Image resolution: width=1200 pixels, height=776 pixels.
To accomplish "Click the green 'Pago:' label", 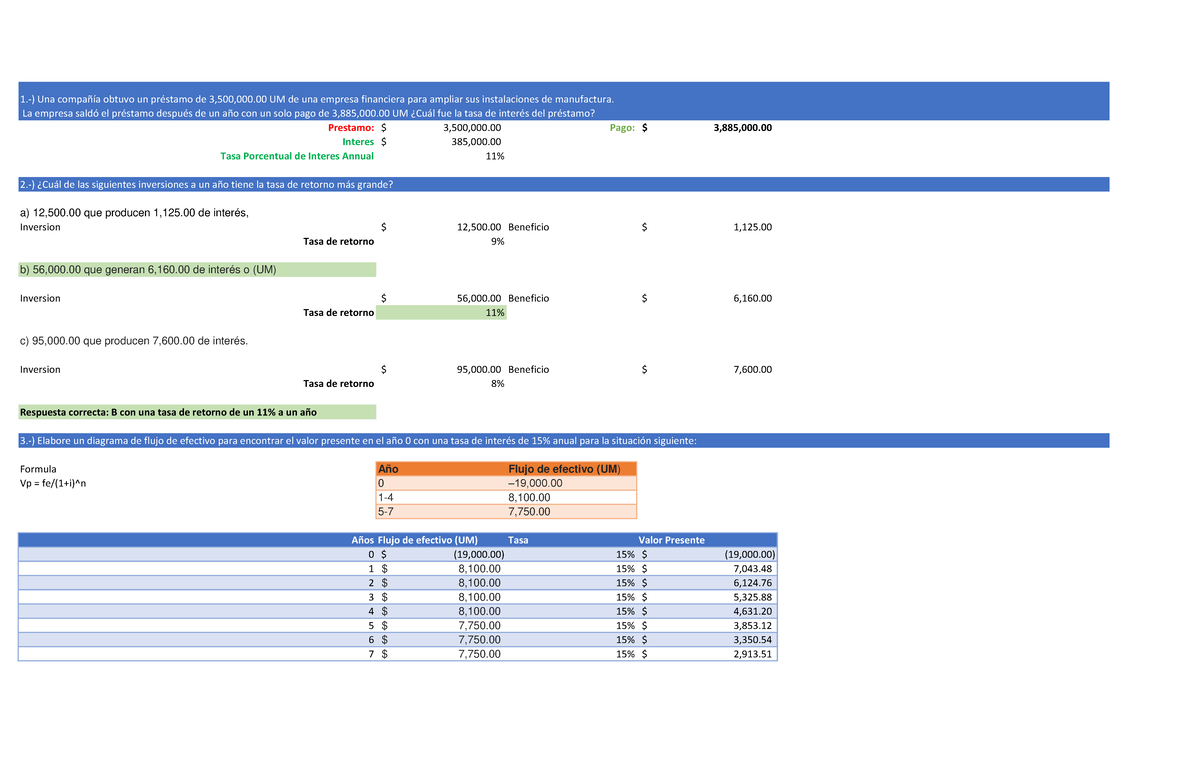I will 622,128.
